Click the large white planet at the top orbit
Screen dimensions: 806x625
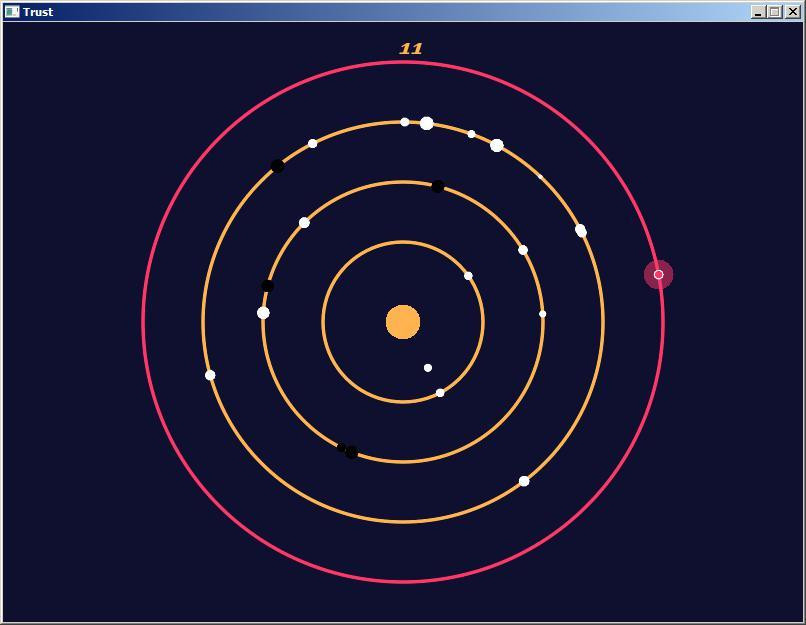click(427, 124)
